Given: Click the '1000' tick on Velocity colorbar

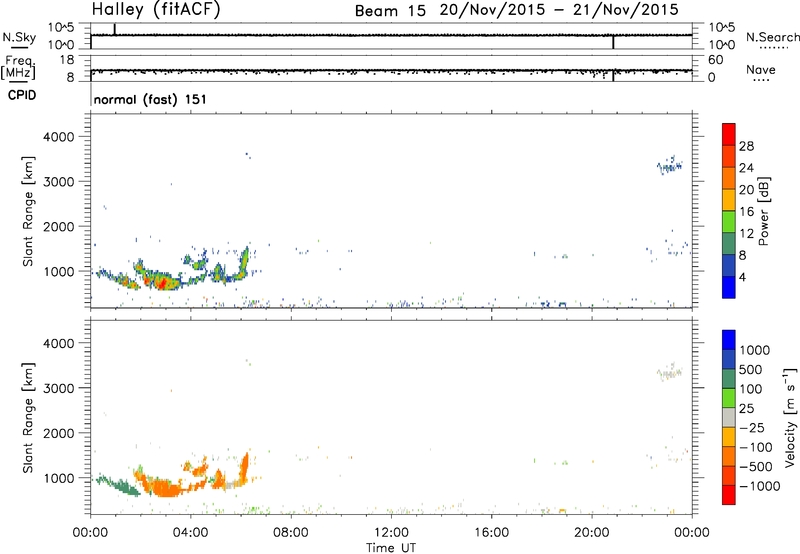Looking at the screenshot, I should [755, 350].
